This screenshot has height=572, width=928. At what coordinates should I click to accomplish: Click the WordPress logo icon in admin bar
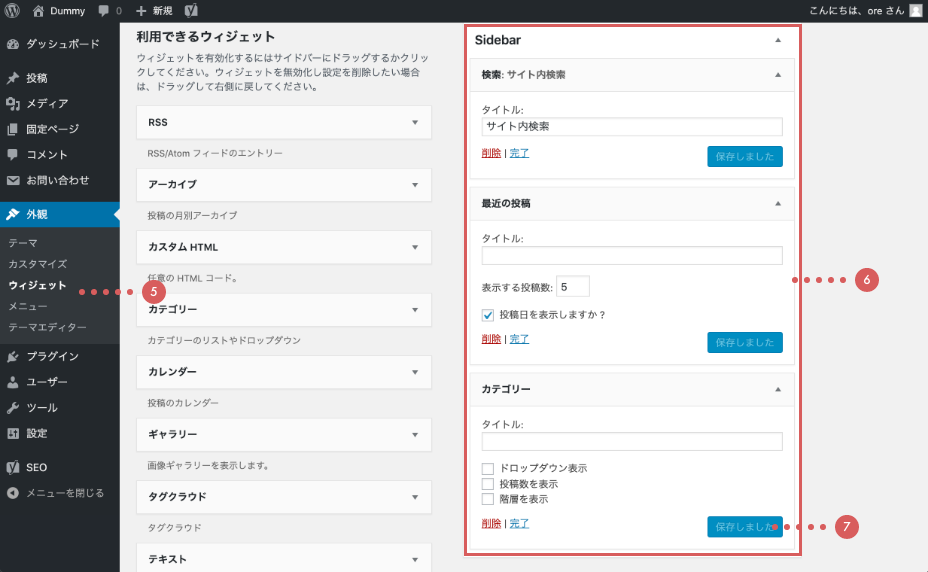[13, 11]
